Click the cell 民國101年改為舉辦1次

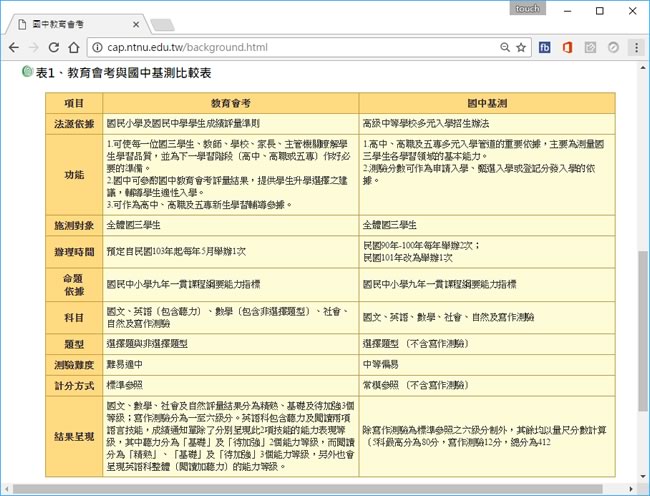[x=407, y=258]
